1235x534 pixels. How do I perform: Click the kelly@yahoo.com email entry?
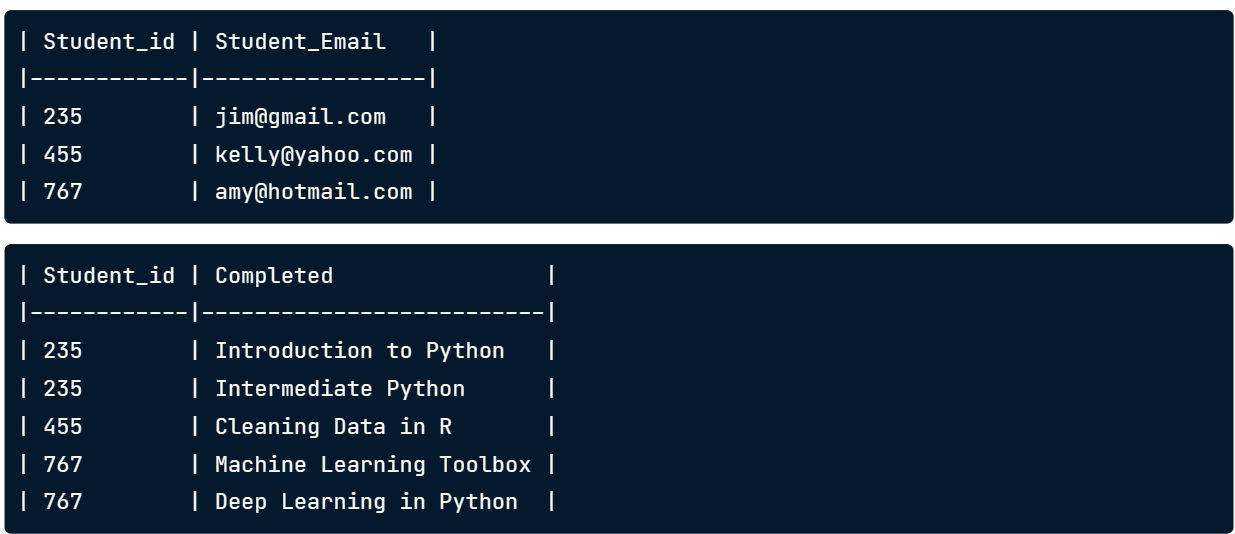313,155
